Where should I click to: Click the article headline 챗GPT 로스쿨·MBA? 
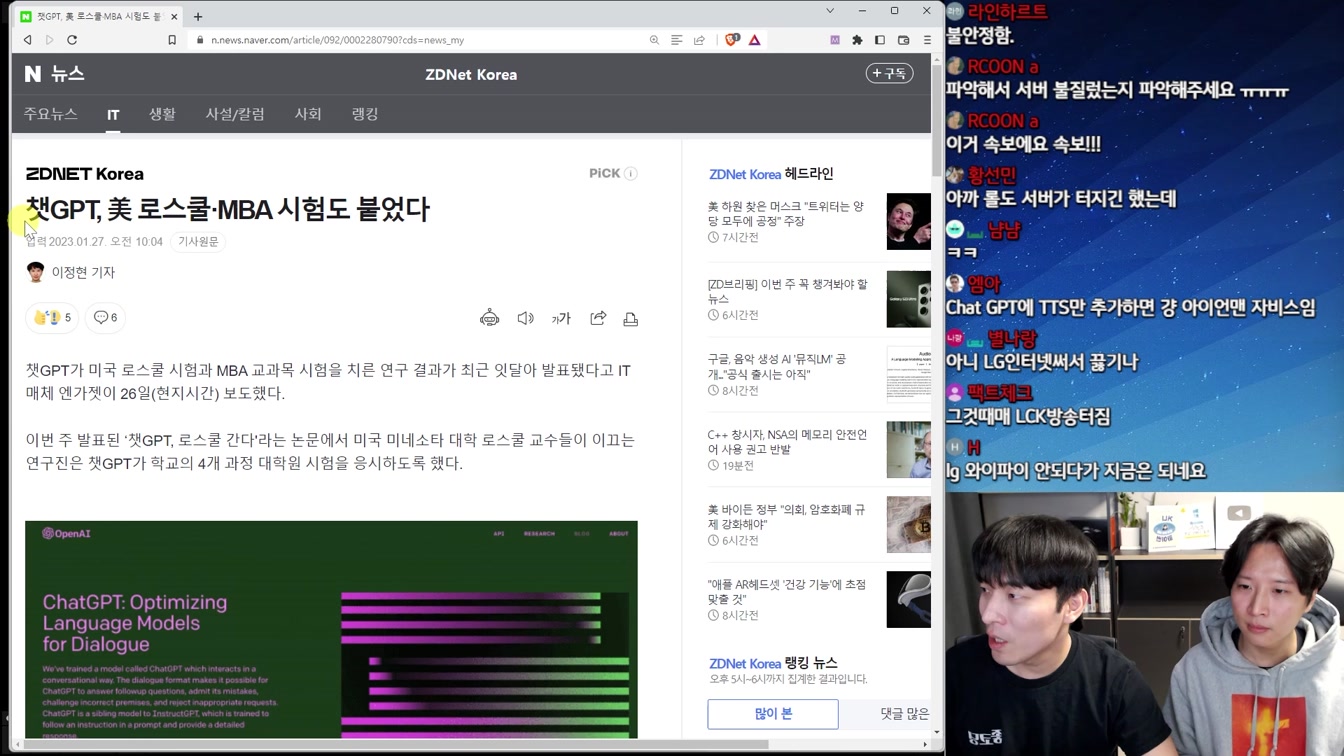click(x=228, y=209)
